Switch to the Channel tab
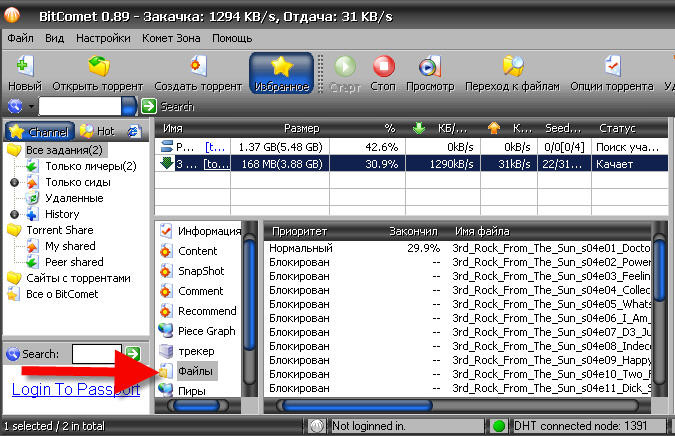Screen dimensions: 675x436 [x=40, y=131]
